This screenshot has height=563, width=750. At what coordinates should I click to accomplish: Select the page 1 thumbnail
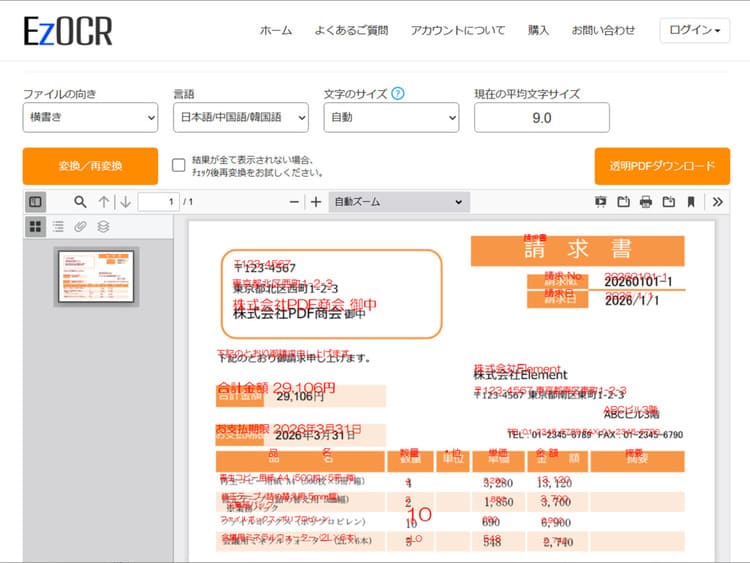96,276
